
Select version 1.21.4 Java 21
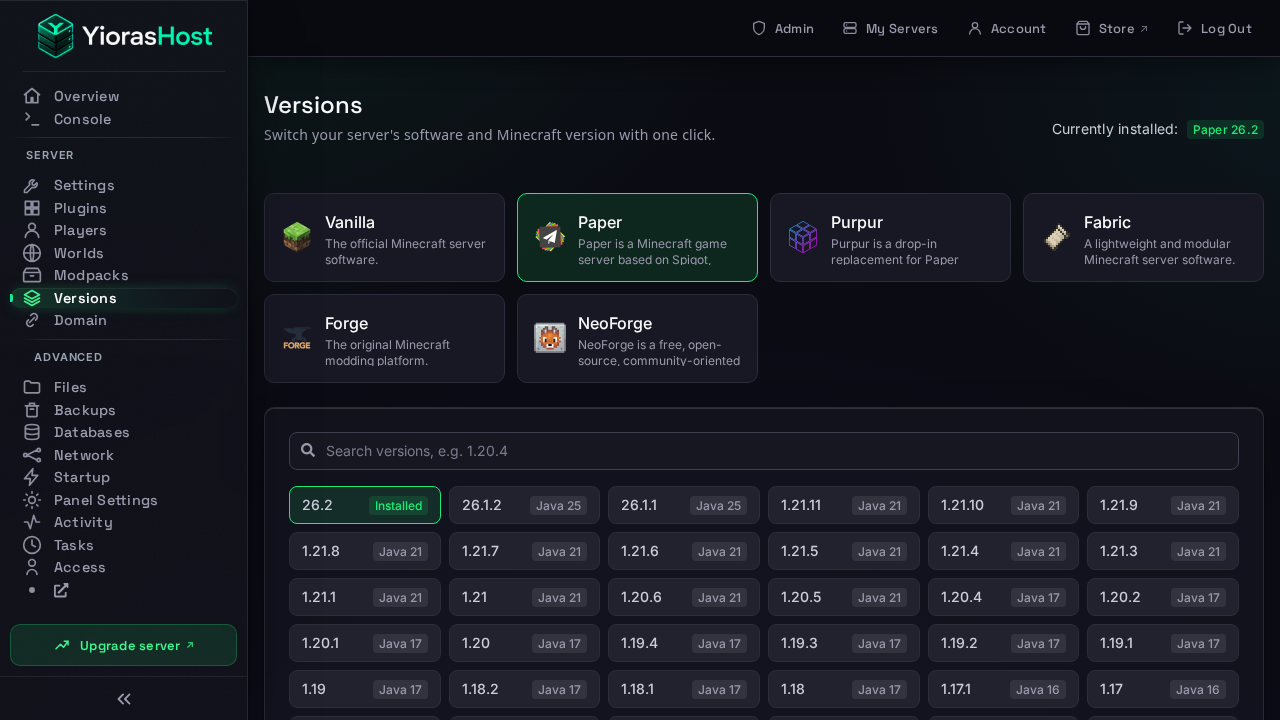pyautogui.click(x=1003, y=551)
